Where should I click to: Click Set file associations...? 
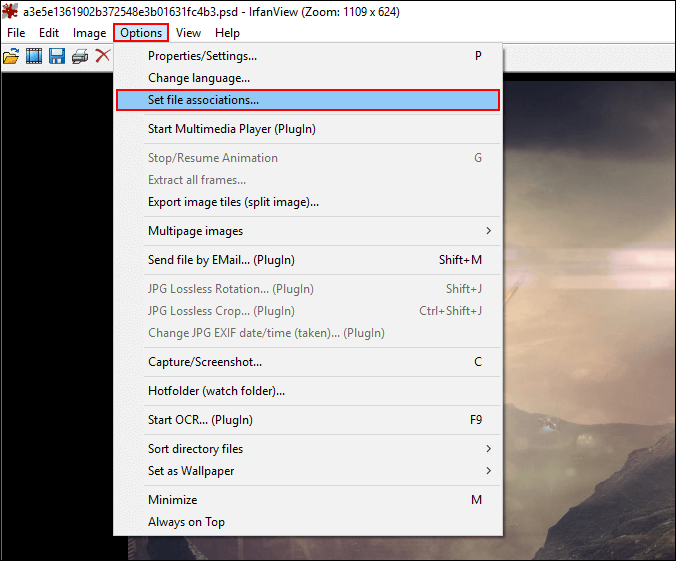coord(308,100)
